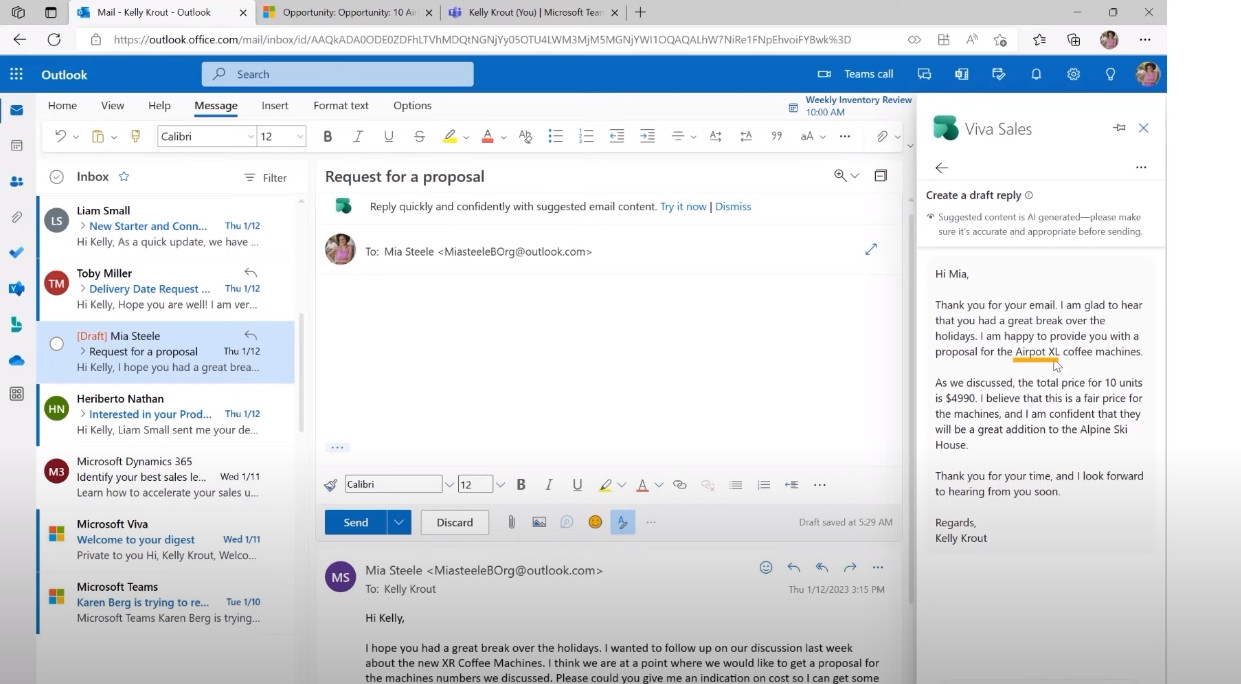Toggle Inbox favorite star
The width and height of the screenshot is (1241, 684).
[124, 176]
